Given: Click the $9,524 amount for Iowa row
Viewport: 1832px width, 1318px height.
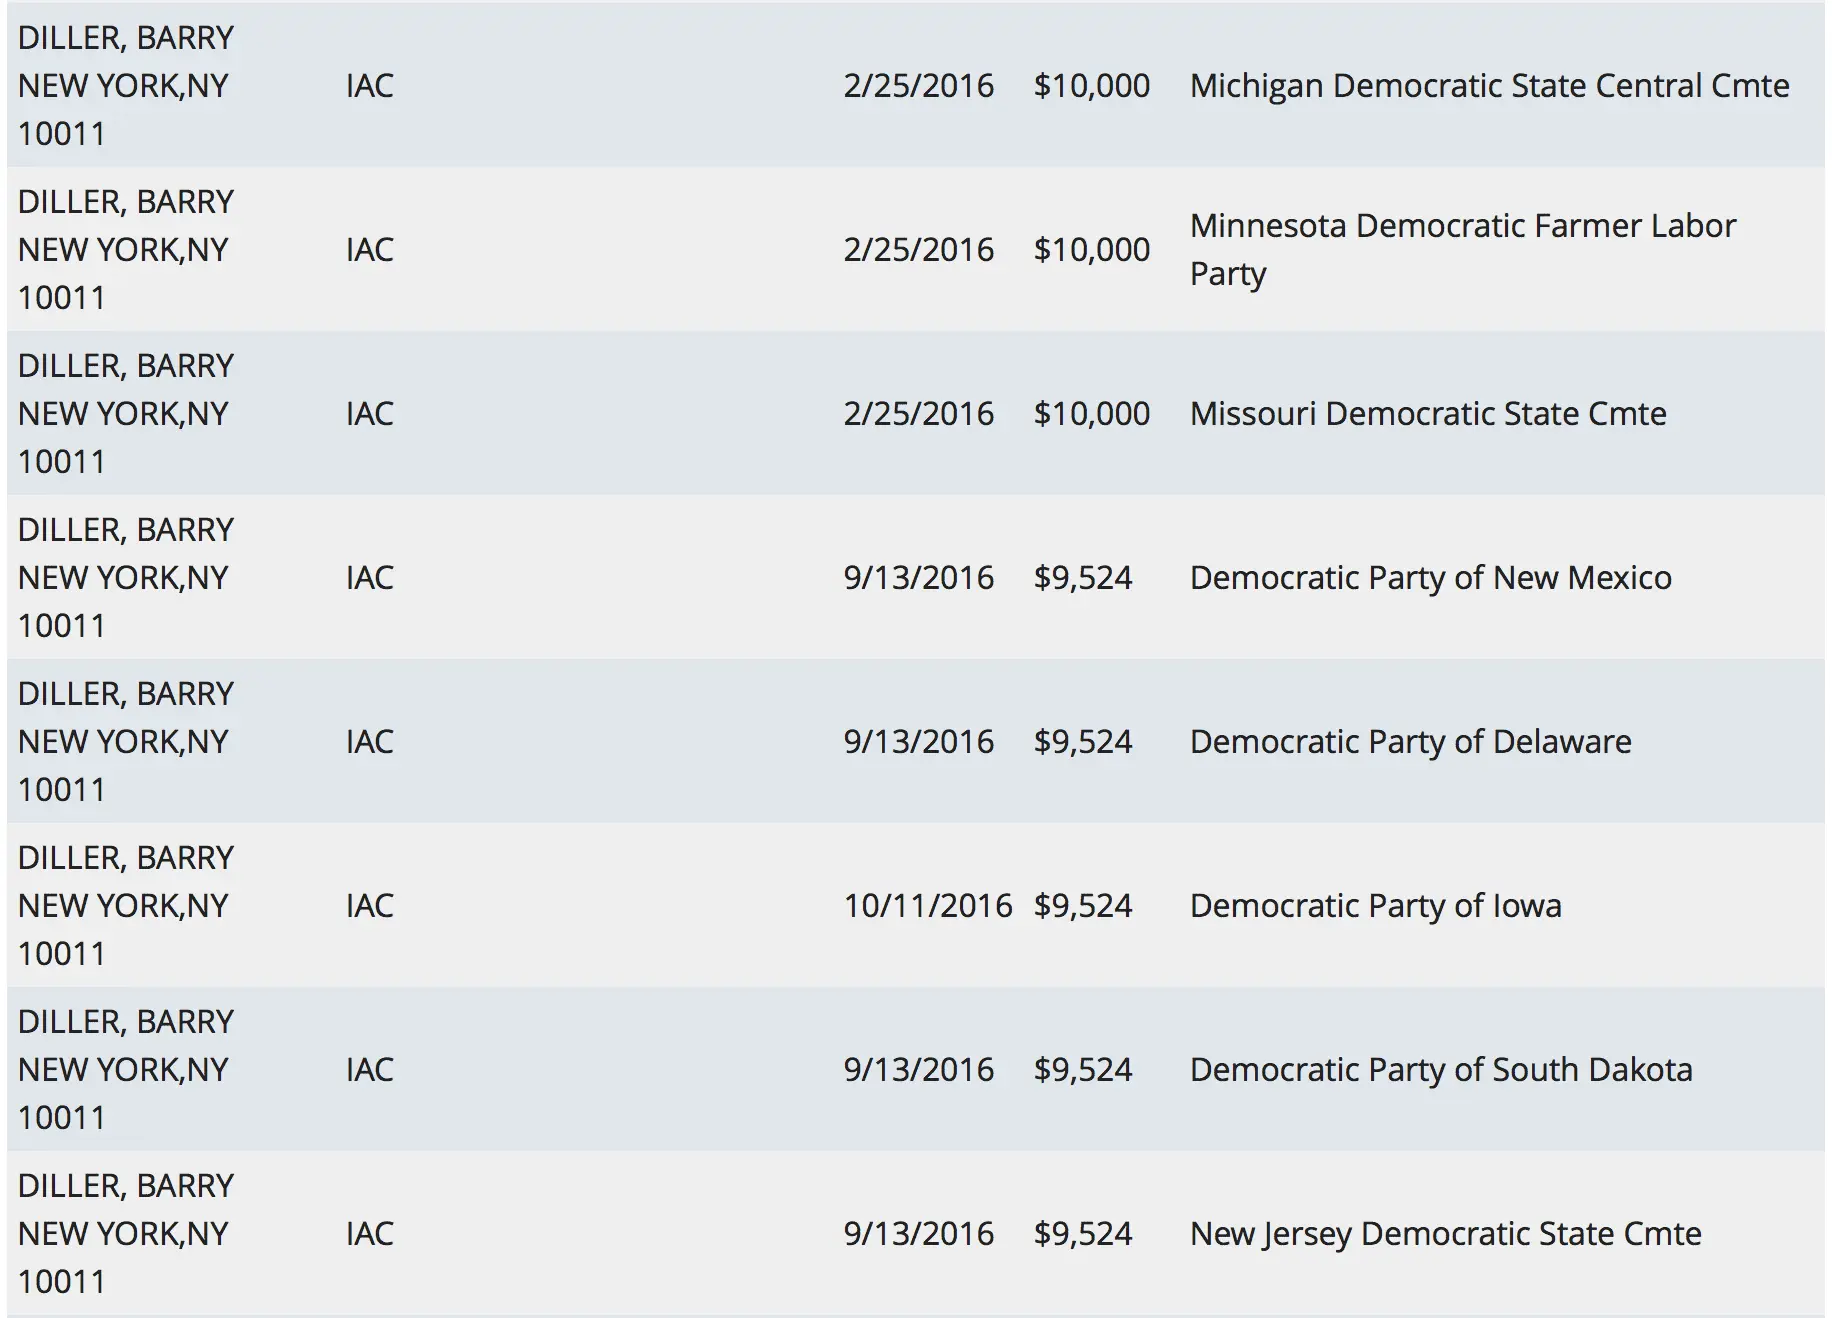Looking at the screenshot, I should pyautogui.click(x=1082, y=906).
